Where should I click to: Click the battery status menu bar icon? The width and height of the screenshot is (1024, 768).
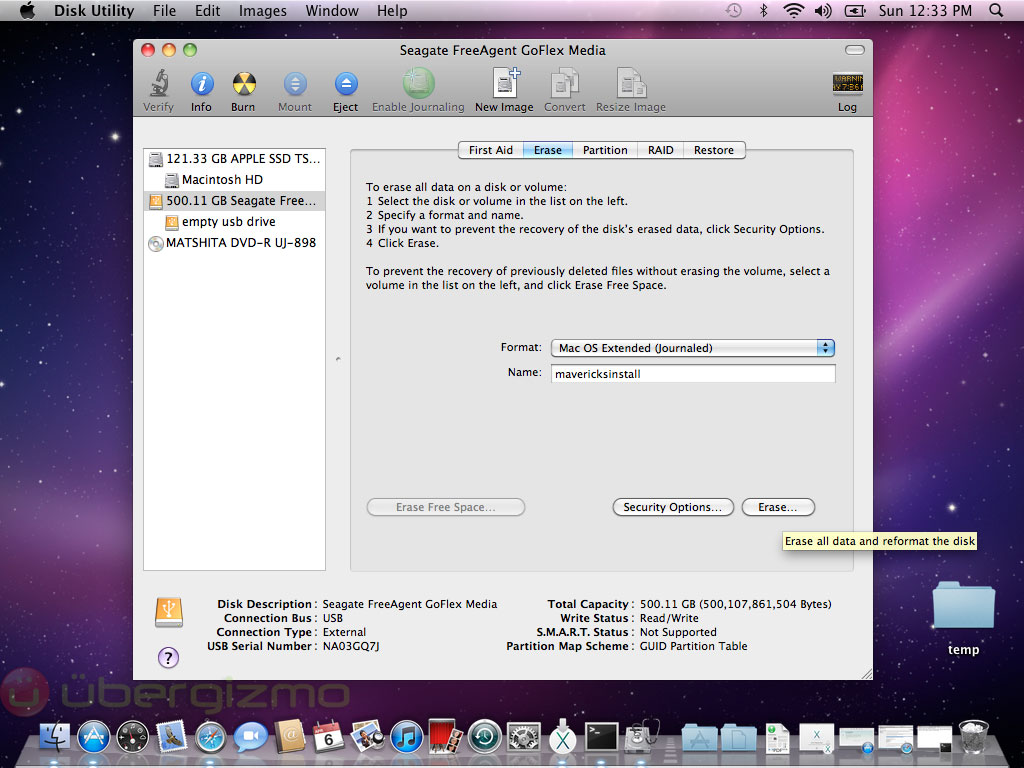[855, 10]
